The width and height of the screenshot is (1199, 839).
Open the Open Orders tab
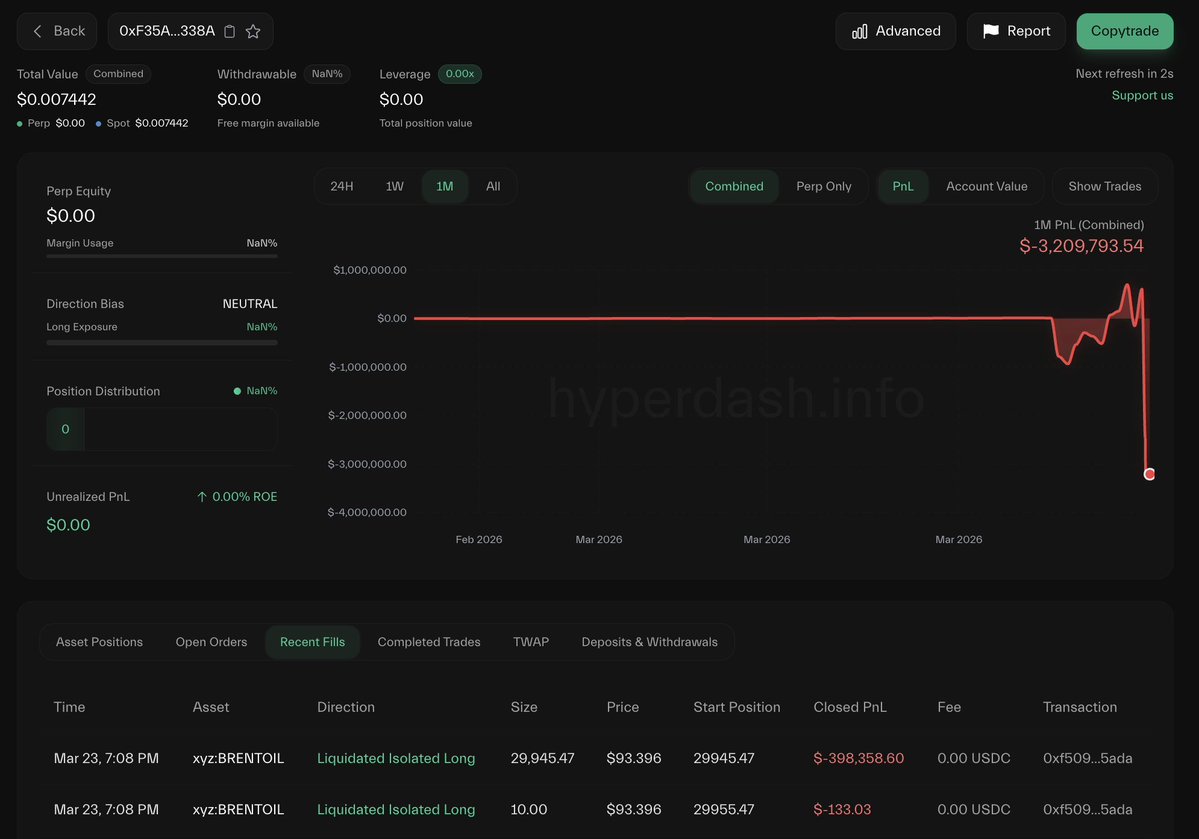(211, 642)
